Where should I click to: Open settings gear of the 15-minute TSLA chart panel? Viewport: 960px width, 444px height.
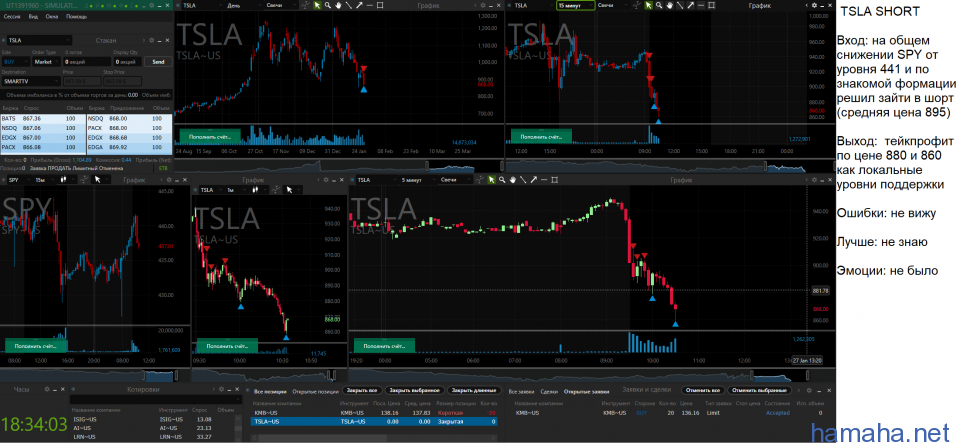[x=814, y=5]
